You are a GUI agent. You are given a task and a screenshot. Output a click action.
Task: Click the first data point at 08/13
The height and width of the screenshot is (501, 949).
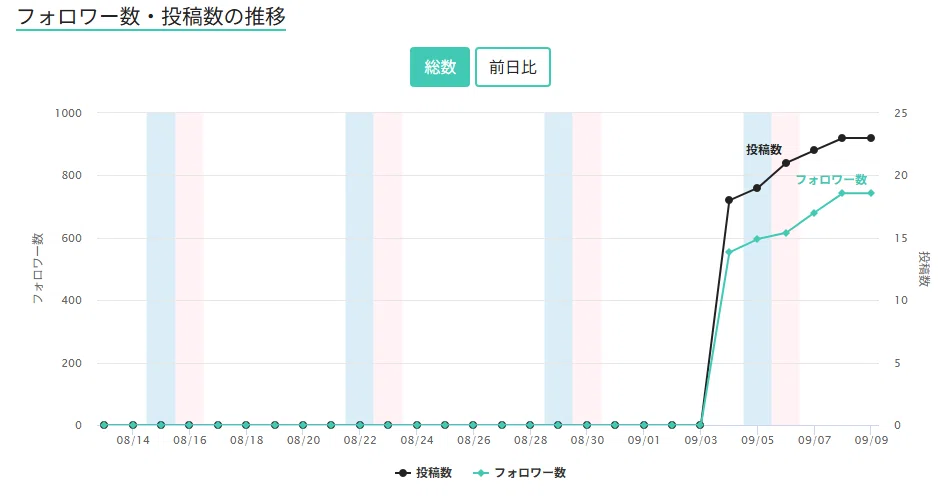[x=104, y=425]
